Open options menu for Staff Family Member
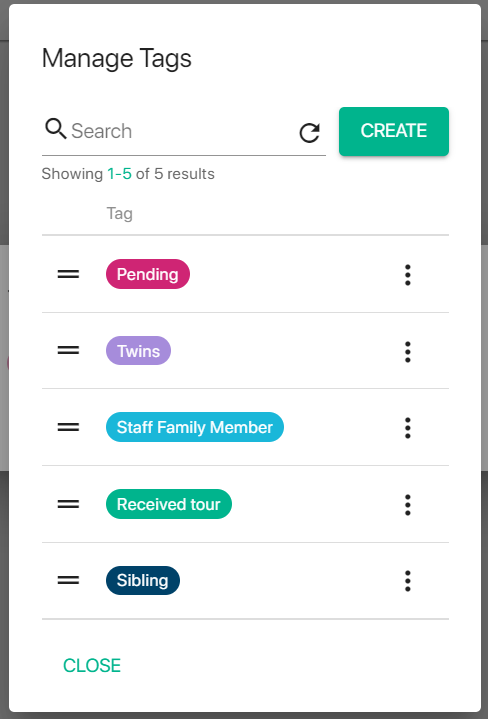This screenshot has width=488, height=719. pos(408,428)
